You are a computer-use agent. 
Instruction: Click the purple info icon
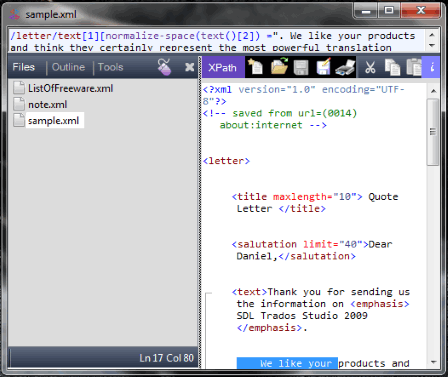(431, 67)
